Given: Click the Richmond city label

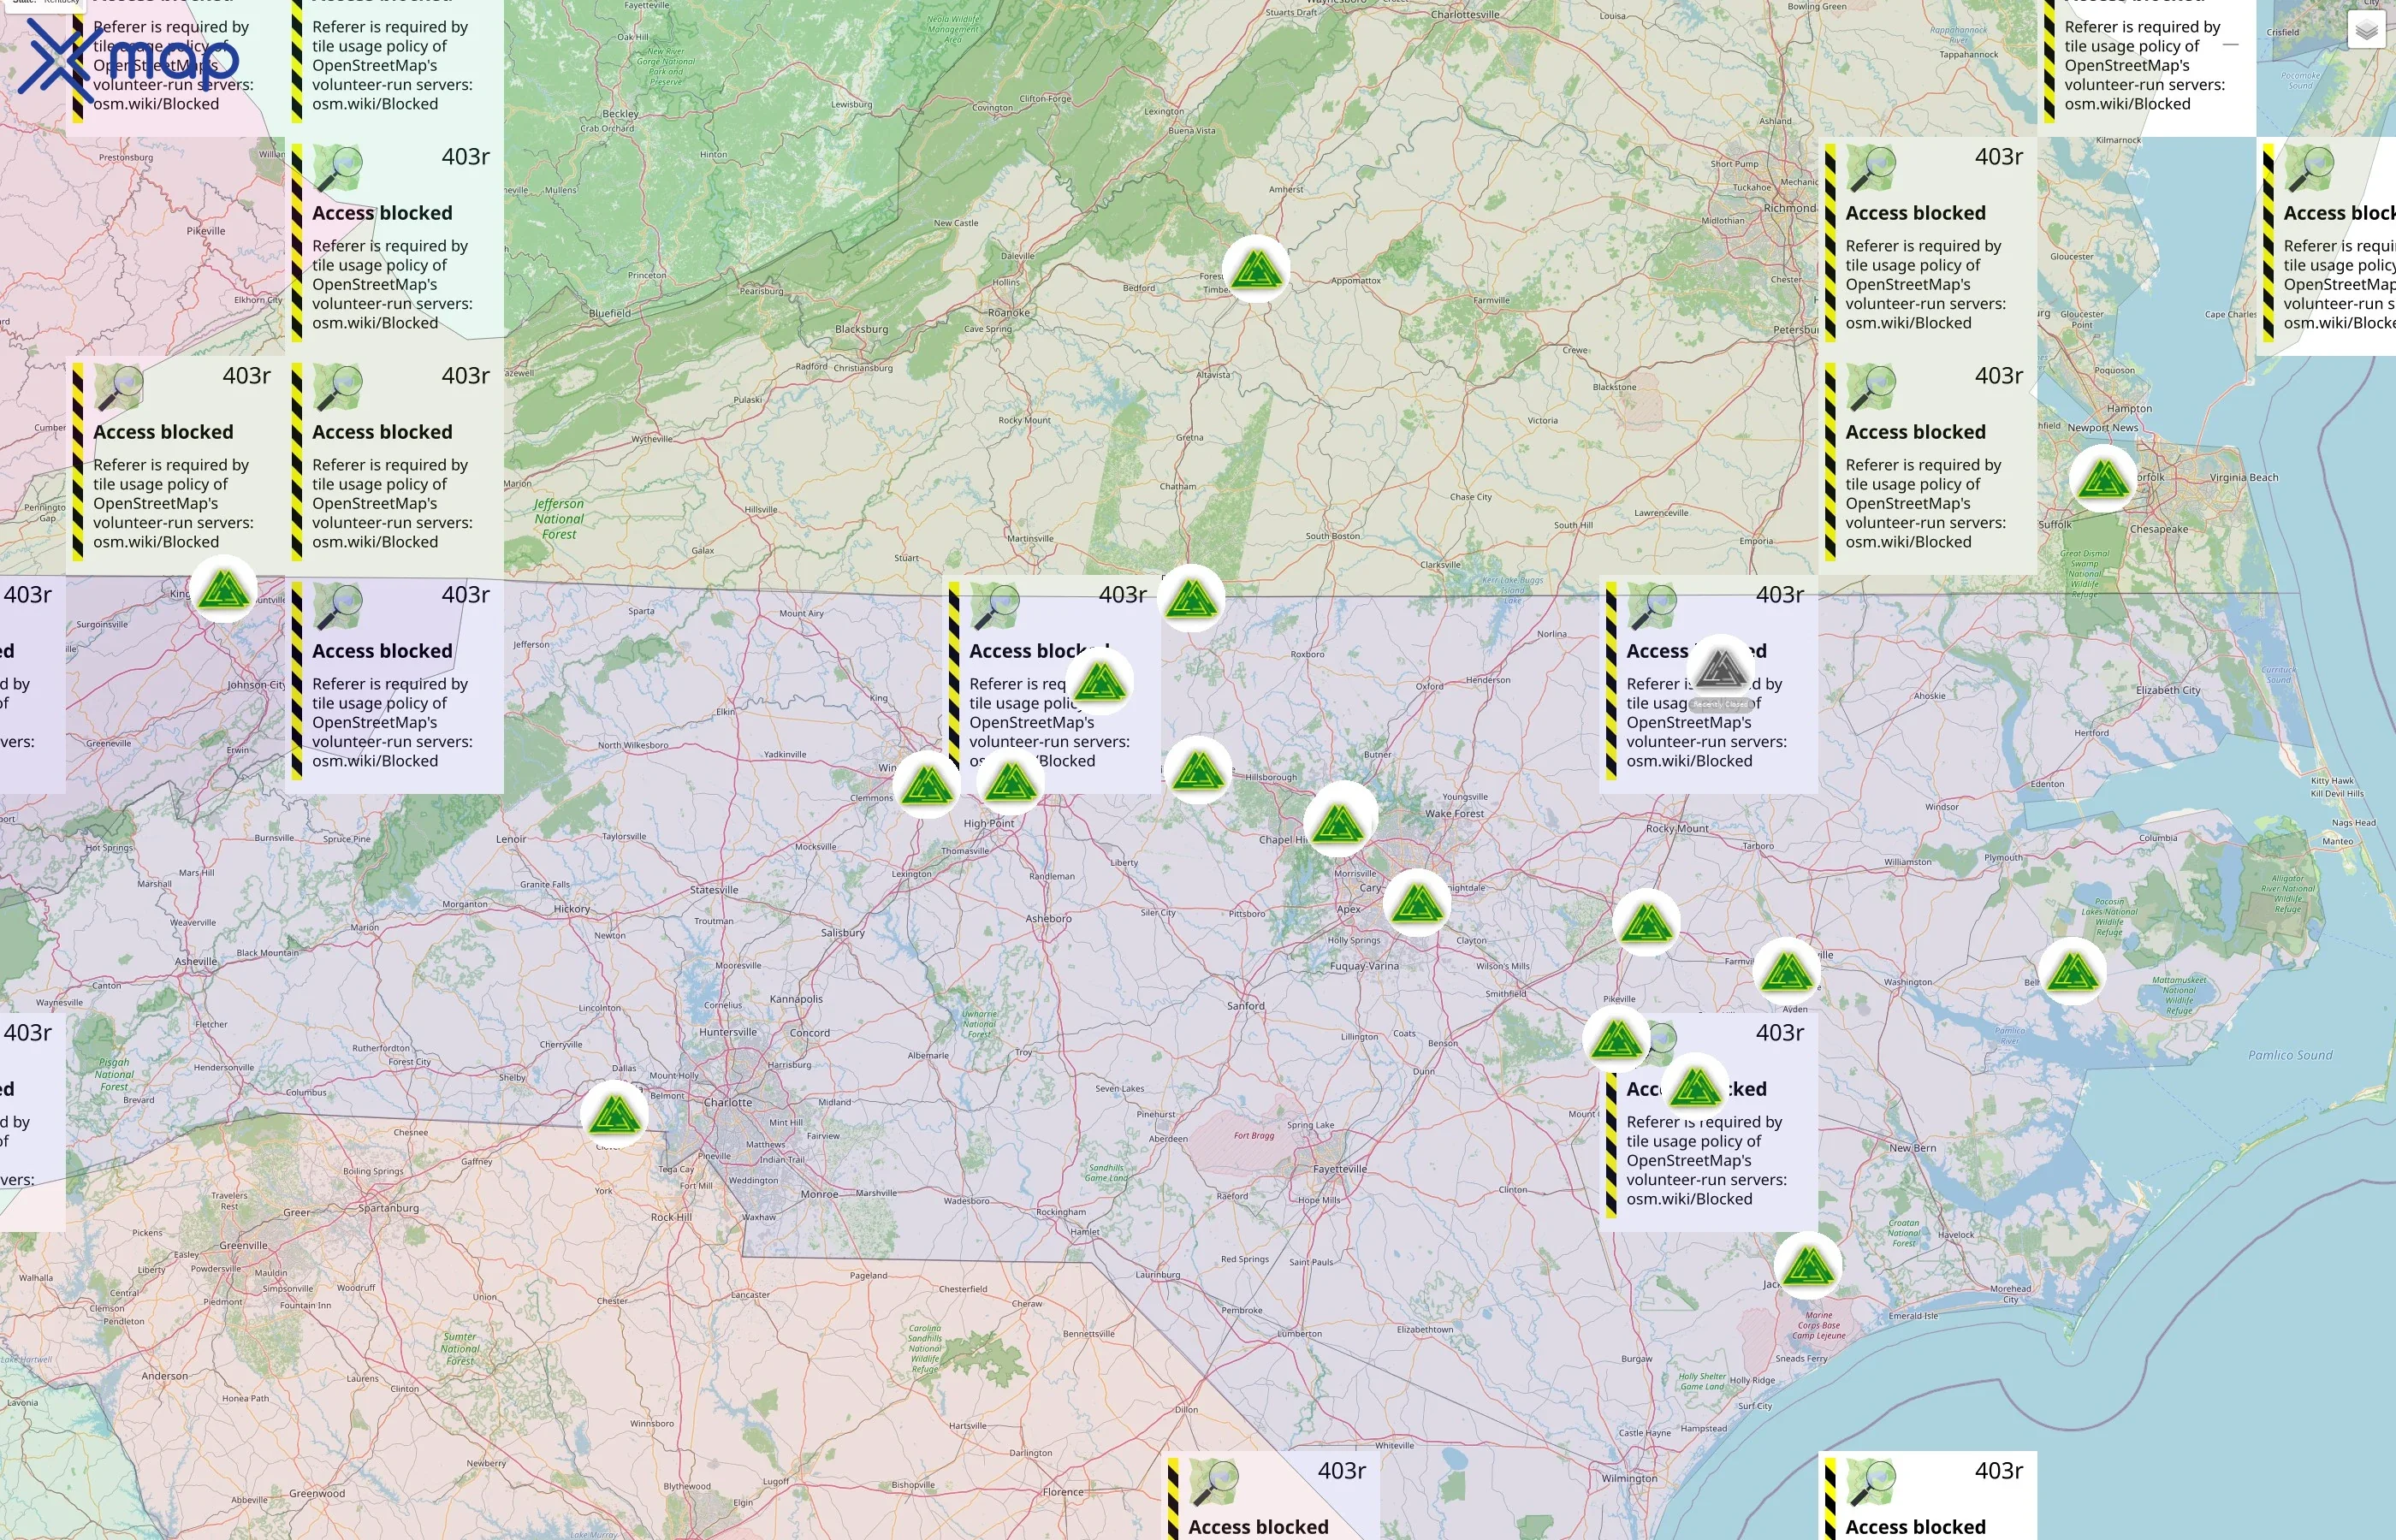Looking at the screenshot, I should 1790,208.
